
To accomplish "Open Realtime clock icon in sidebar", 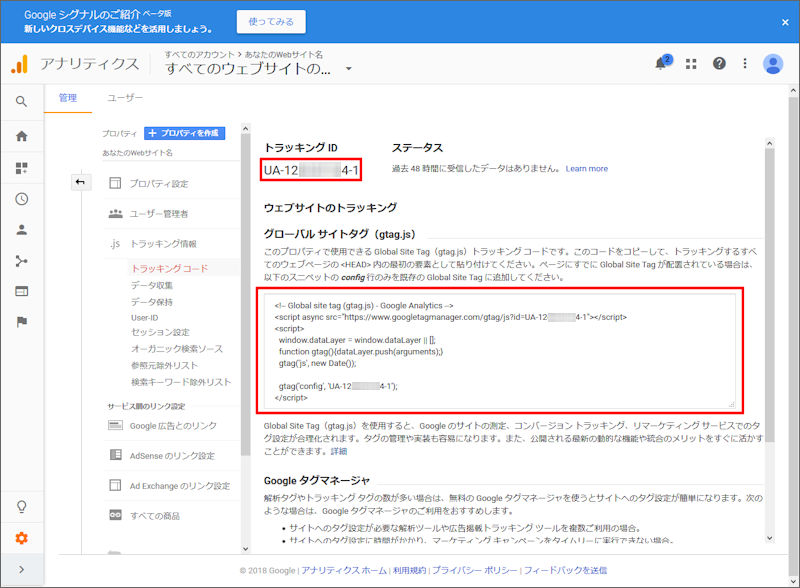I will coord(21,199).
